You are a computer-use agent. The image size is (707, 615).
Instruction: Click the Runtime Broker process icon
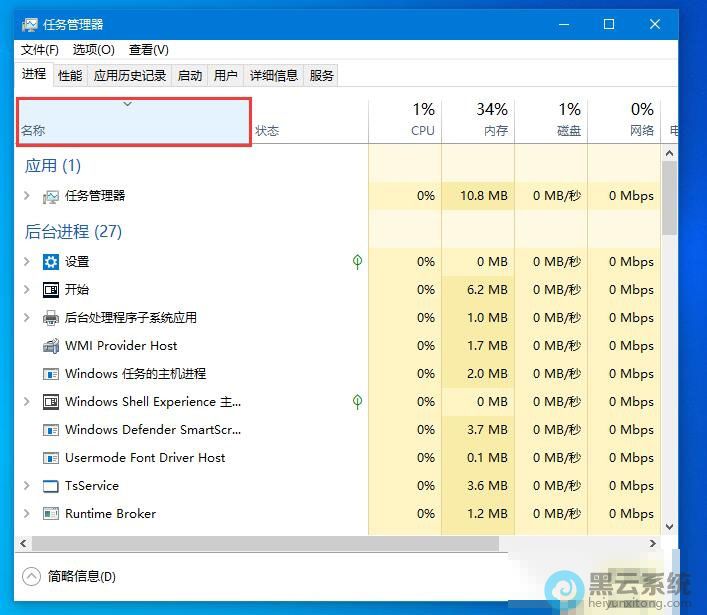point(51,514)
